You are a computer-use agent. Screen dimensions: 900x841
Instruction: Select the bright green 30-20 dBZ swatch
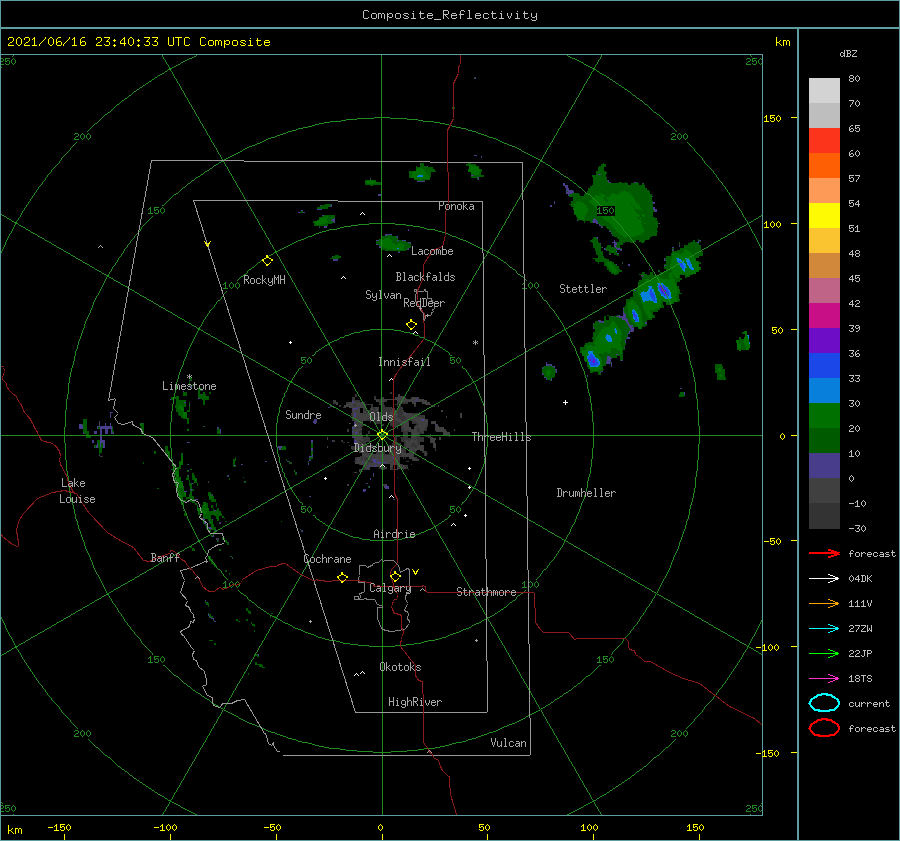(x=824, y=416)
